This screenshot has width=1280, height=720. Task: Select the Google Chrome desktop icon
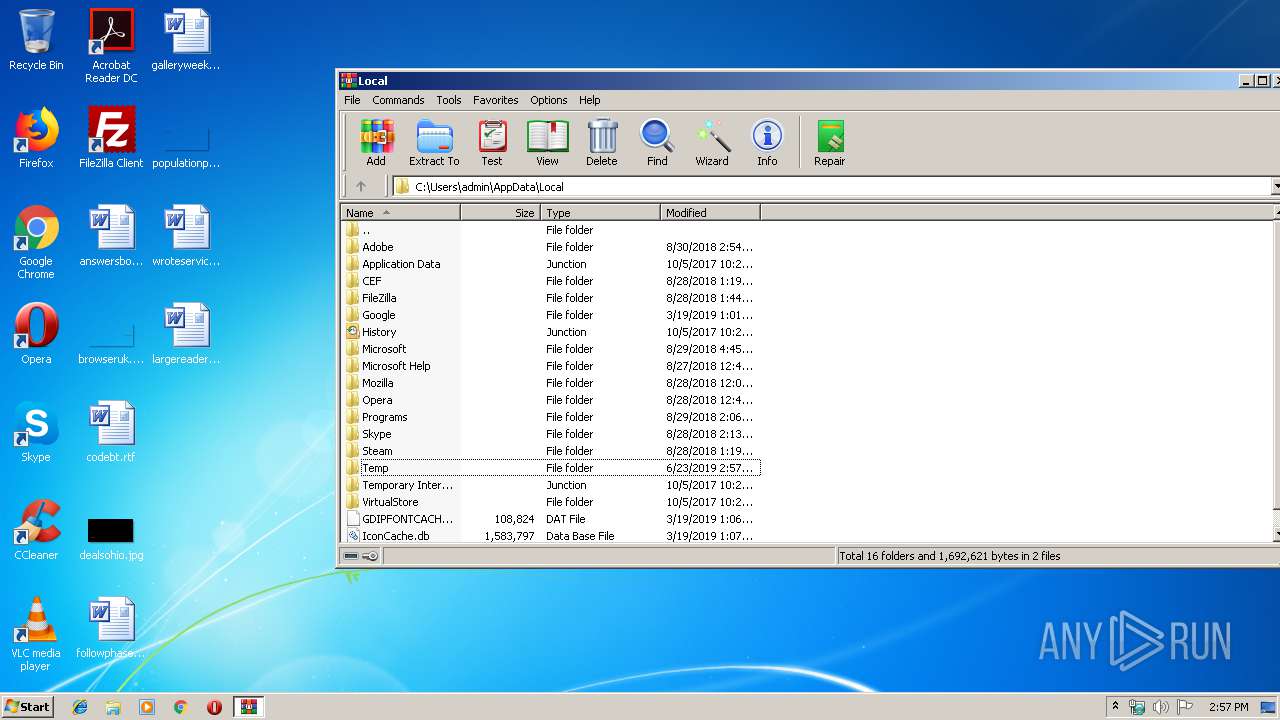[36, 242]
